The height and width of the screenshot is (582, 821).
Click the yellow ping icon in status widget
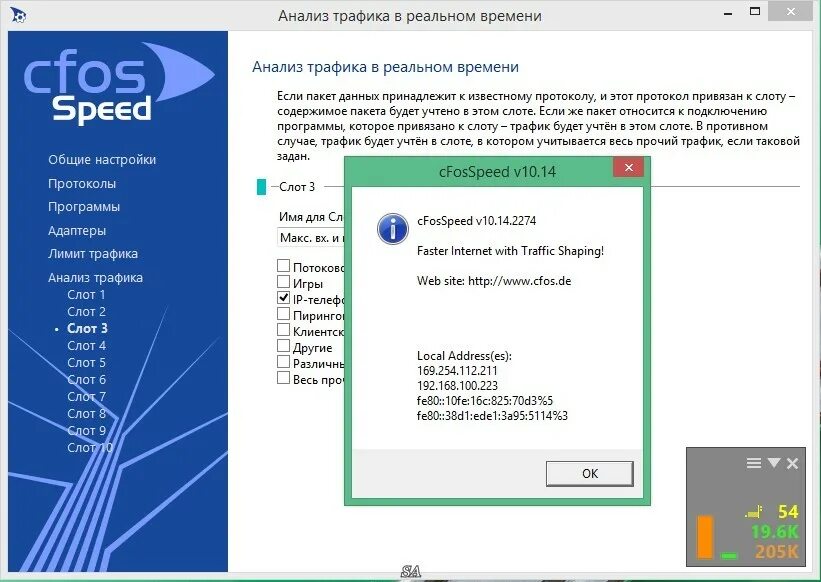click(x=753, y=512)
